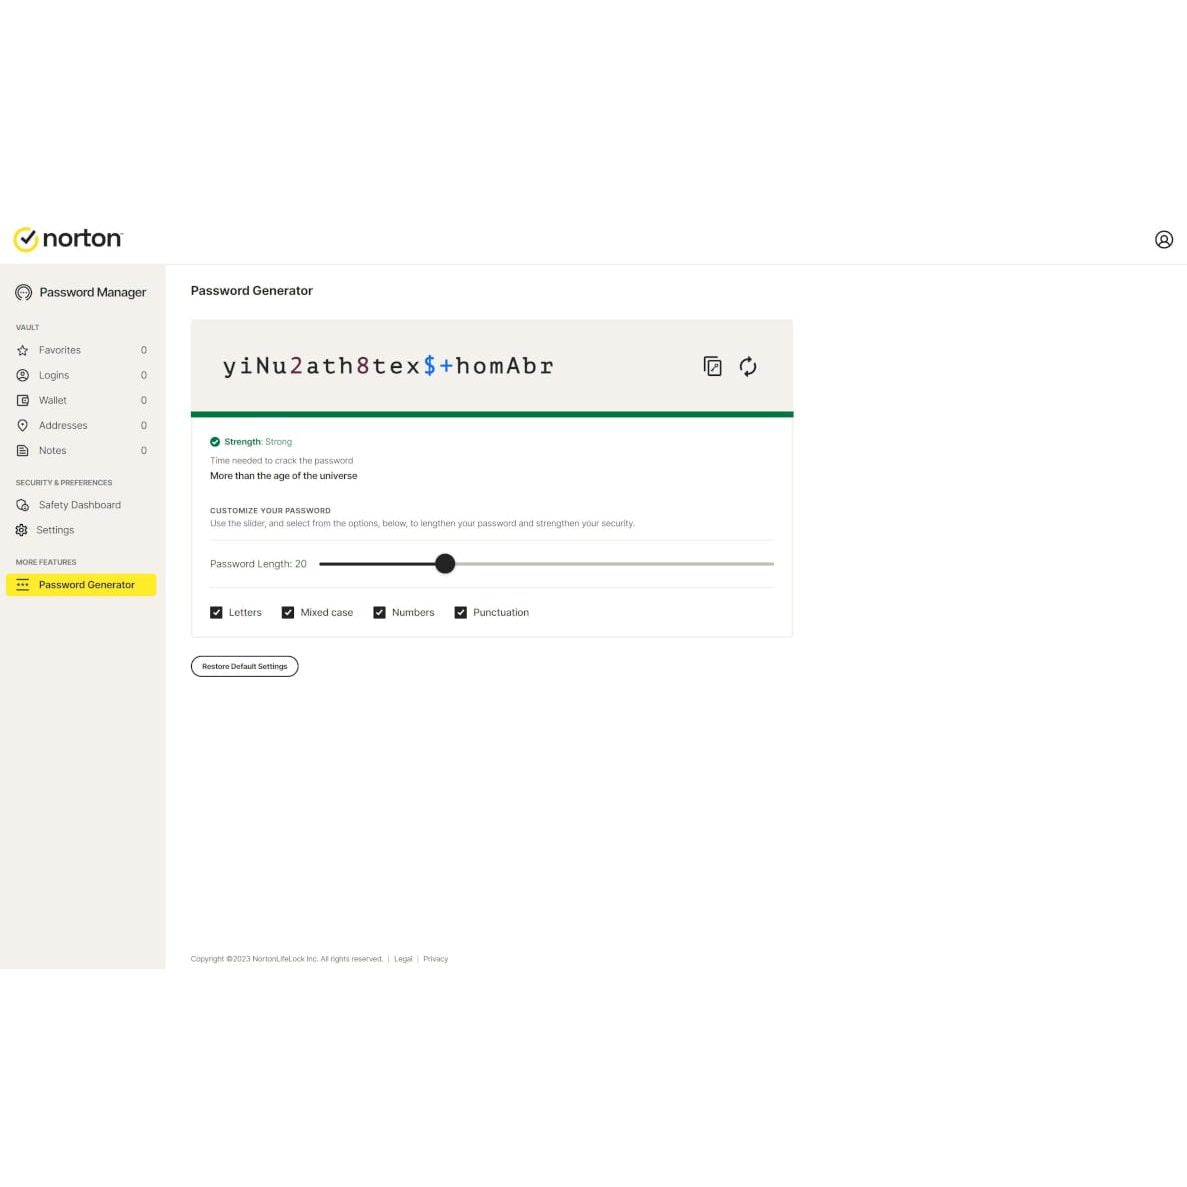Click the Settings gear icon
This screenshot has width=1187, height=1187.
tap(22, 531)
